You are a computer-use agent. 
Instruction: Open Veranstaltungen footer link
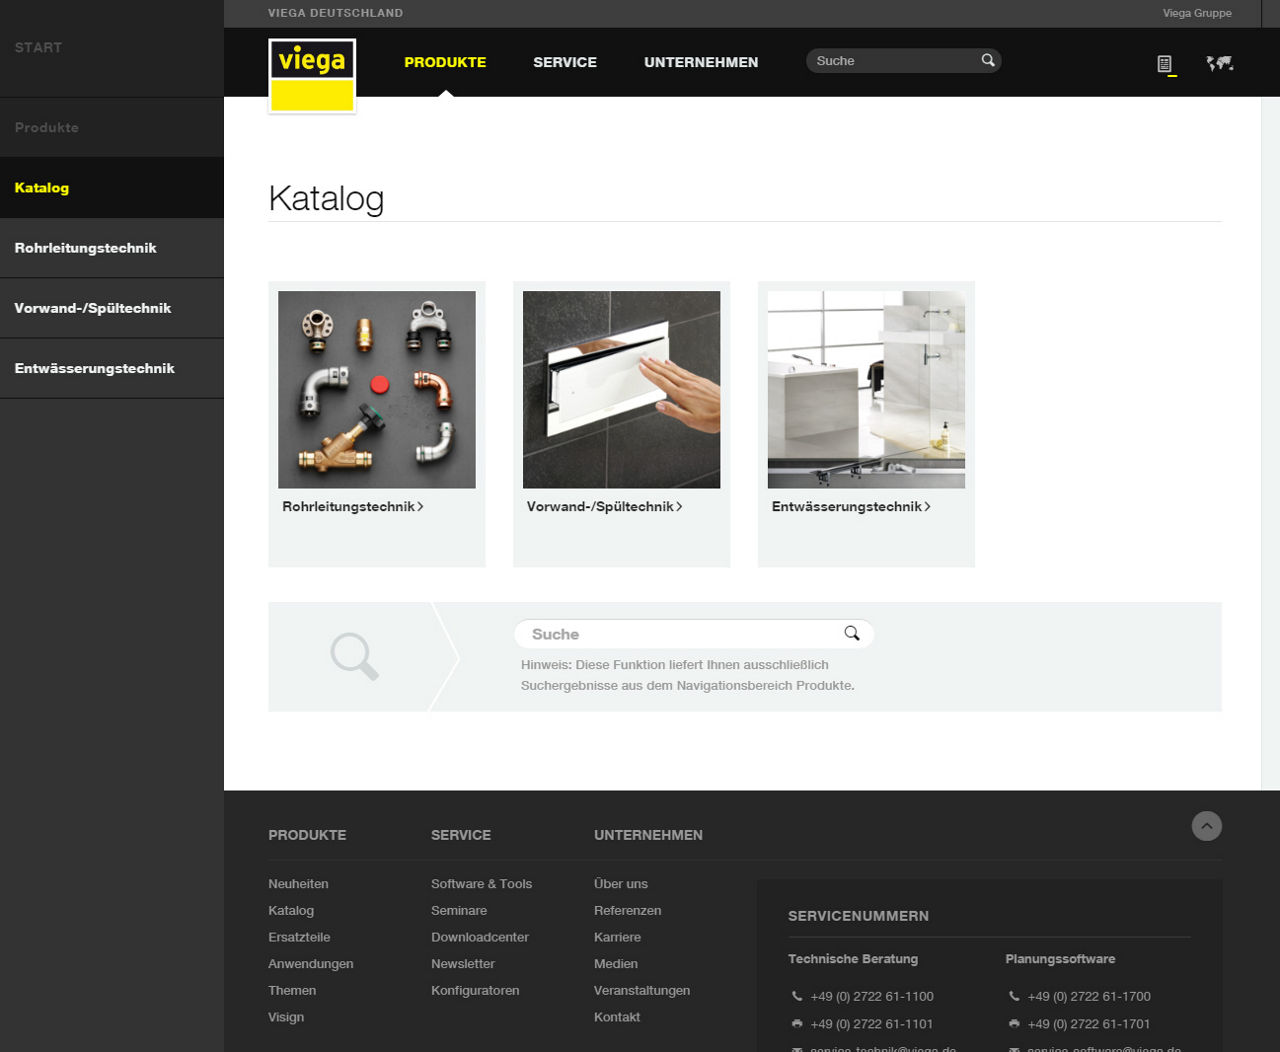pos(642,991)
